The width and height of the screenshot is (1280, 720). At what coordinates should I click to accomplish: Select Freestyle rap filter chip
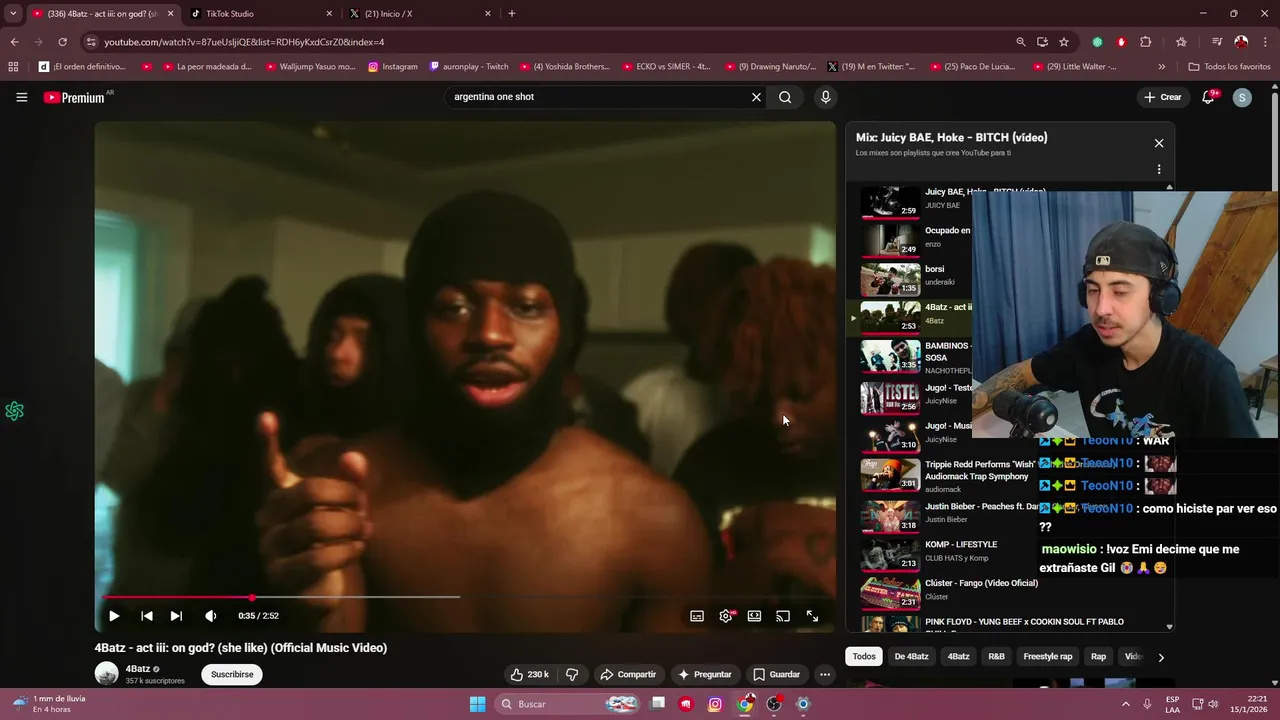pyautogui.click(x=1048, y=657)
